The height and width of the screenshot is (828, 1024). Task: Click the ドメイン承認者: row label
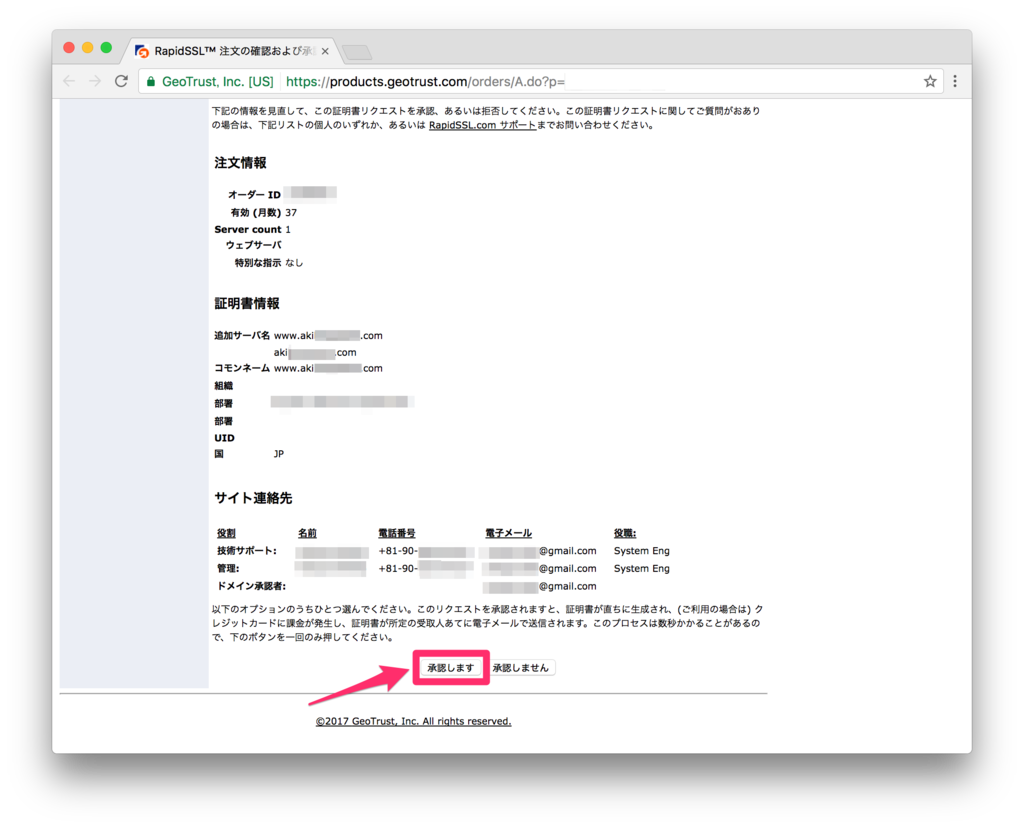click(251, 586)
